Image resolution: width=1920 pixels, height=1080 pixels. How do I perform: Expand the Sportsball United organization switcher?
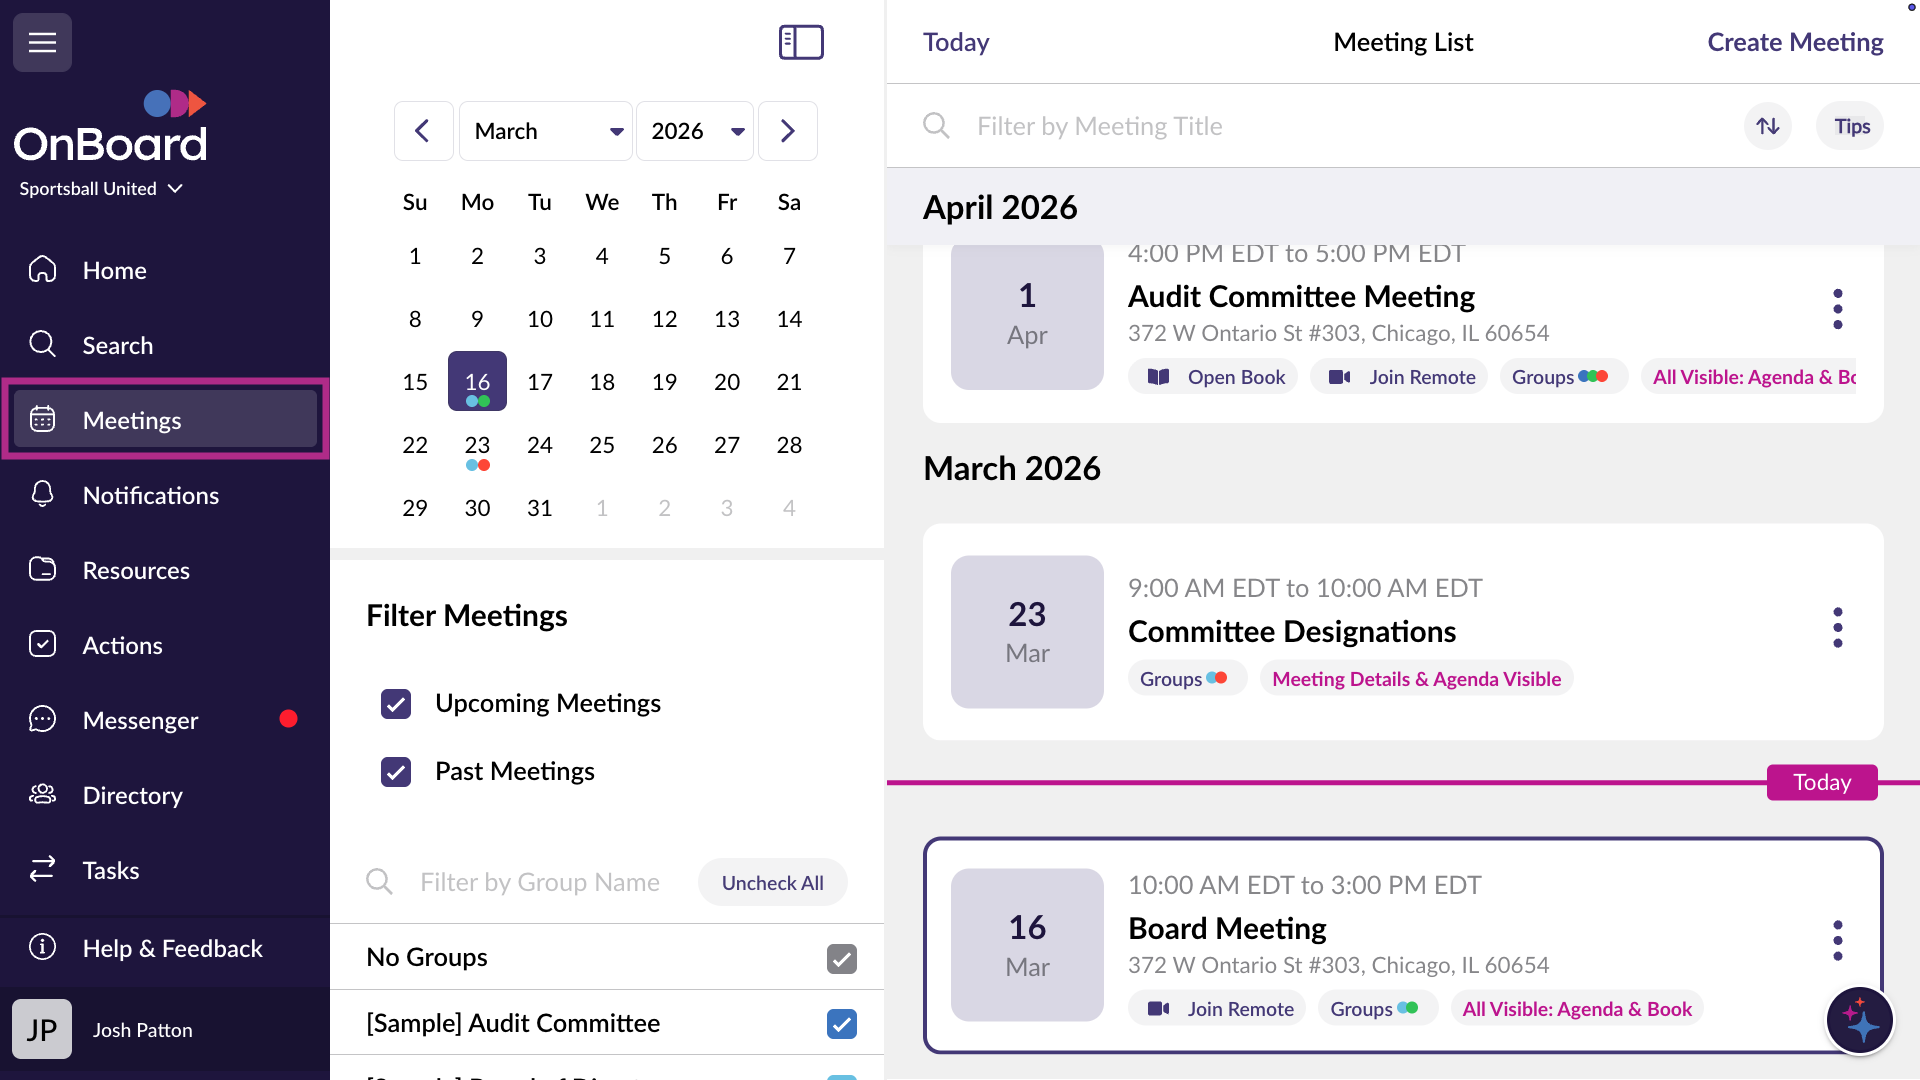click(100, 188)
